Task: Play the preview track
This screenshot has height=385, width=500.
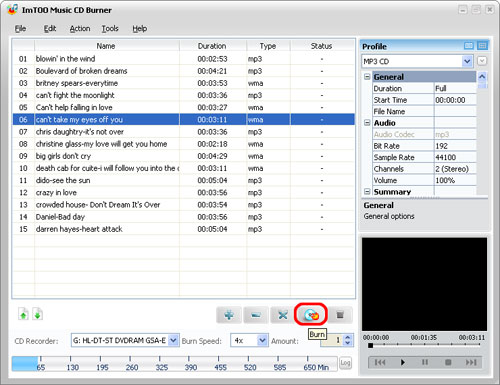Action: [x=403, y=362]
